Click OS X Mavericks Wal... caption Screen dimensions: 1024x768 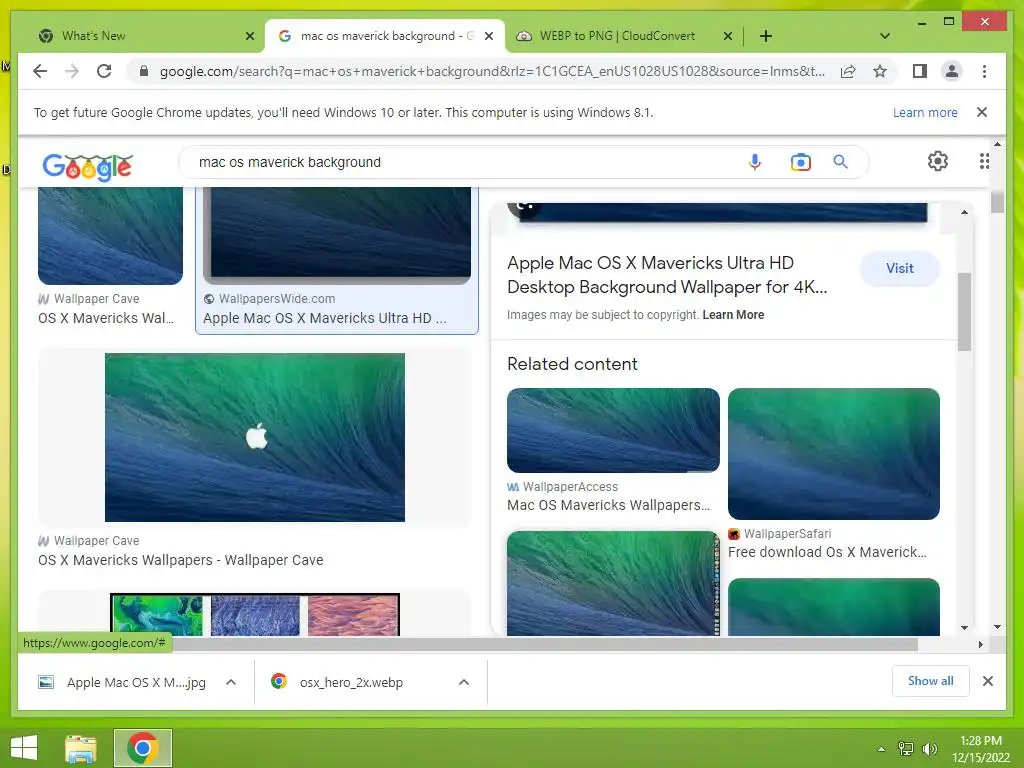click(106, 318)
